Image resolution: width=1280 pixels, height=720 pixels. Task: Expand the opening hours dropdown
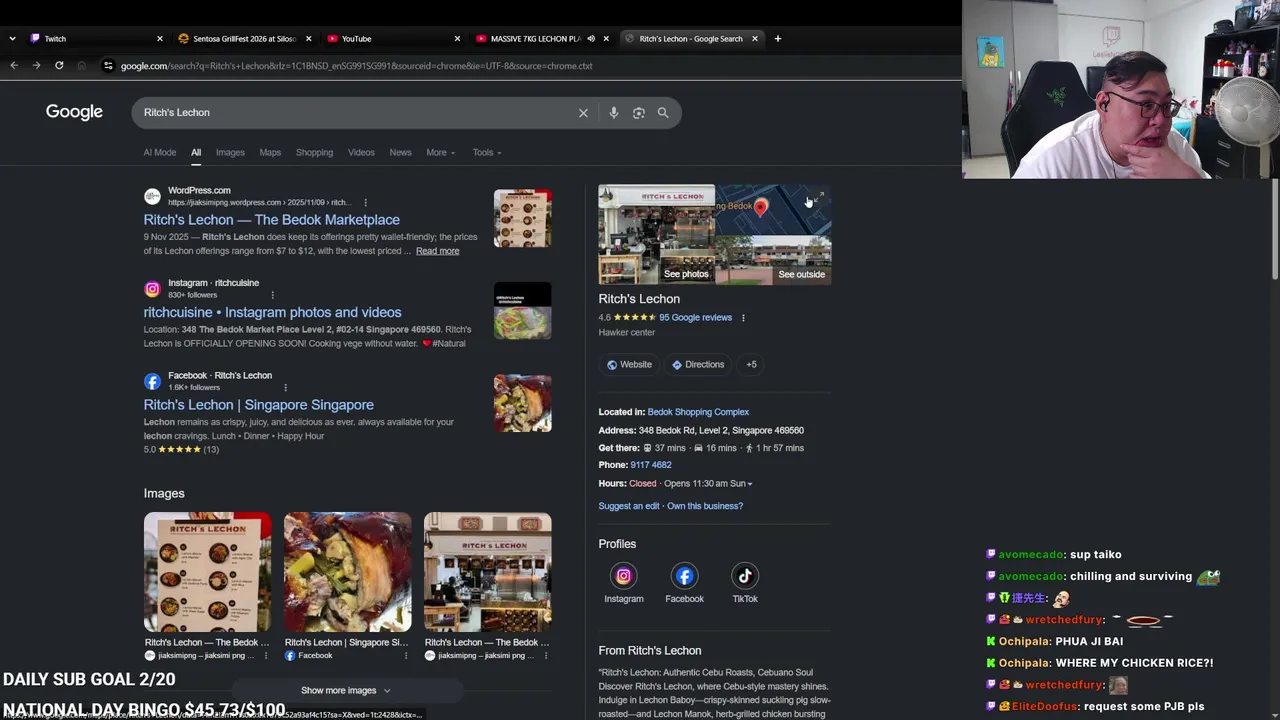coord(749,484)
